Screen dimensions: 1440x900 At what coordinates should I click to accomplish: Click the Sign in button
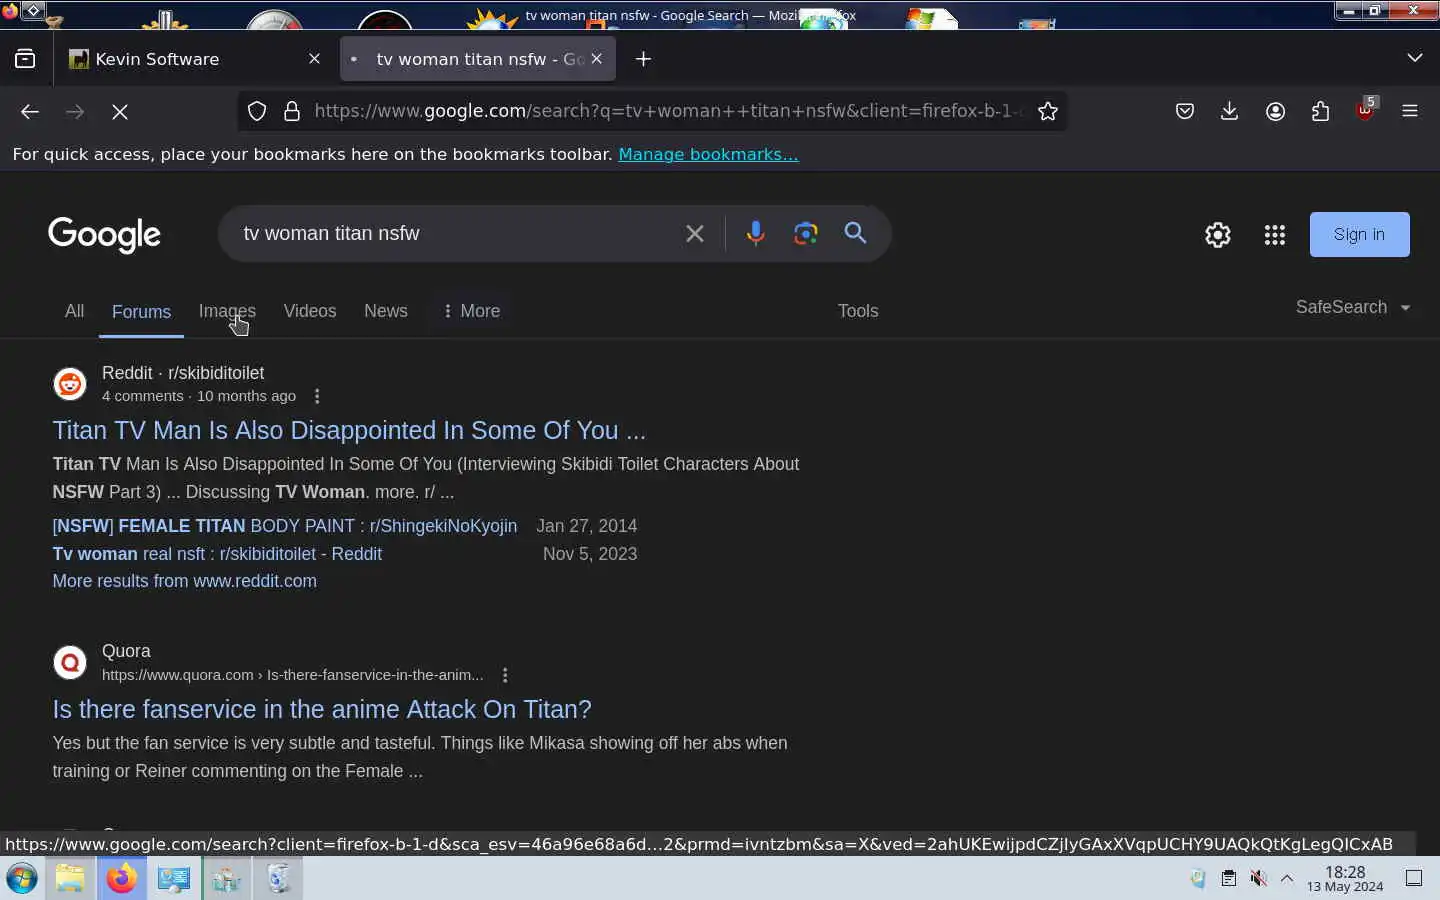tap(1359, 234)
